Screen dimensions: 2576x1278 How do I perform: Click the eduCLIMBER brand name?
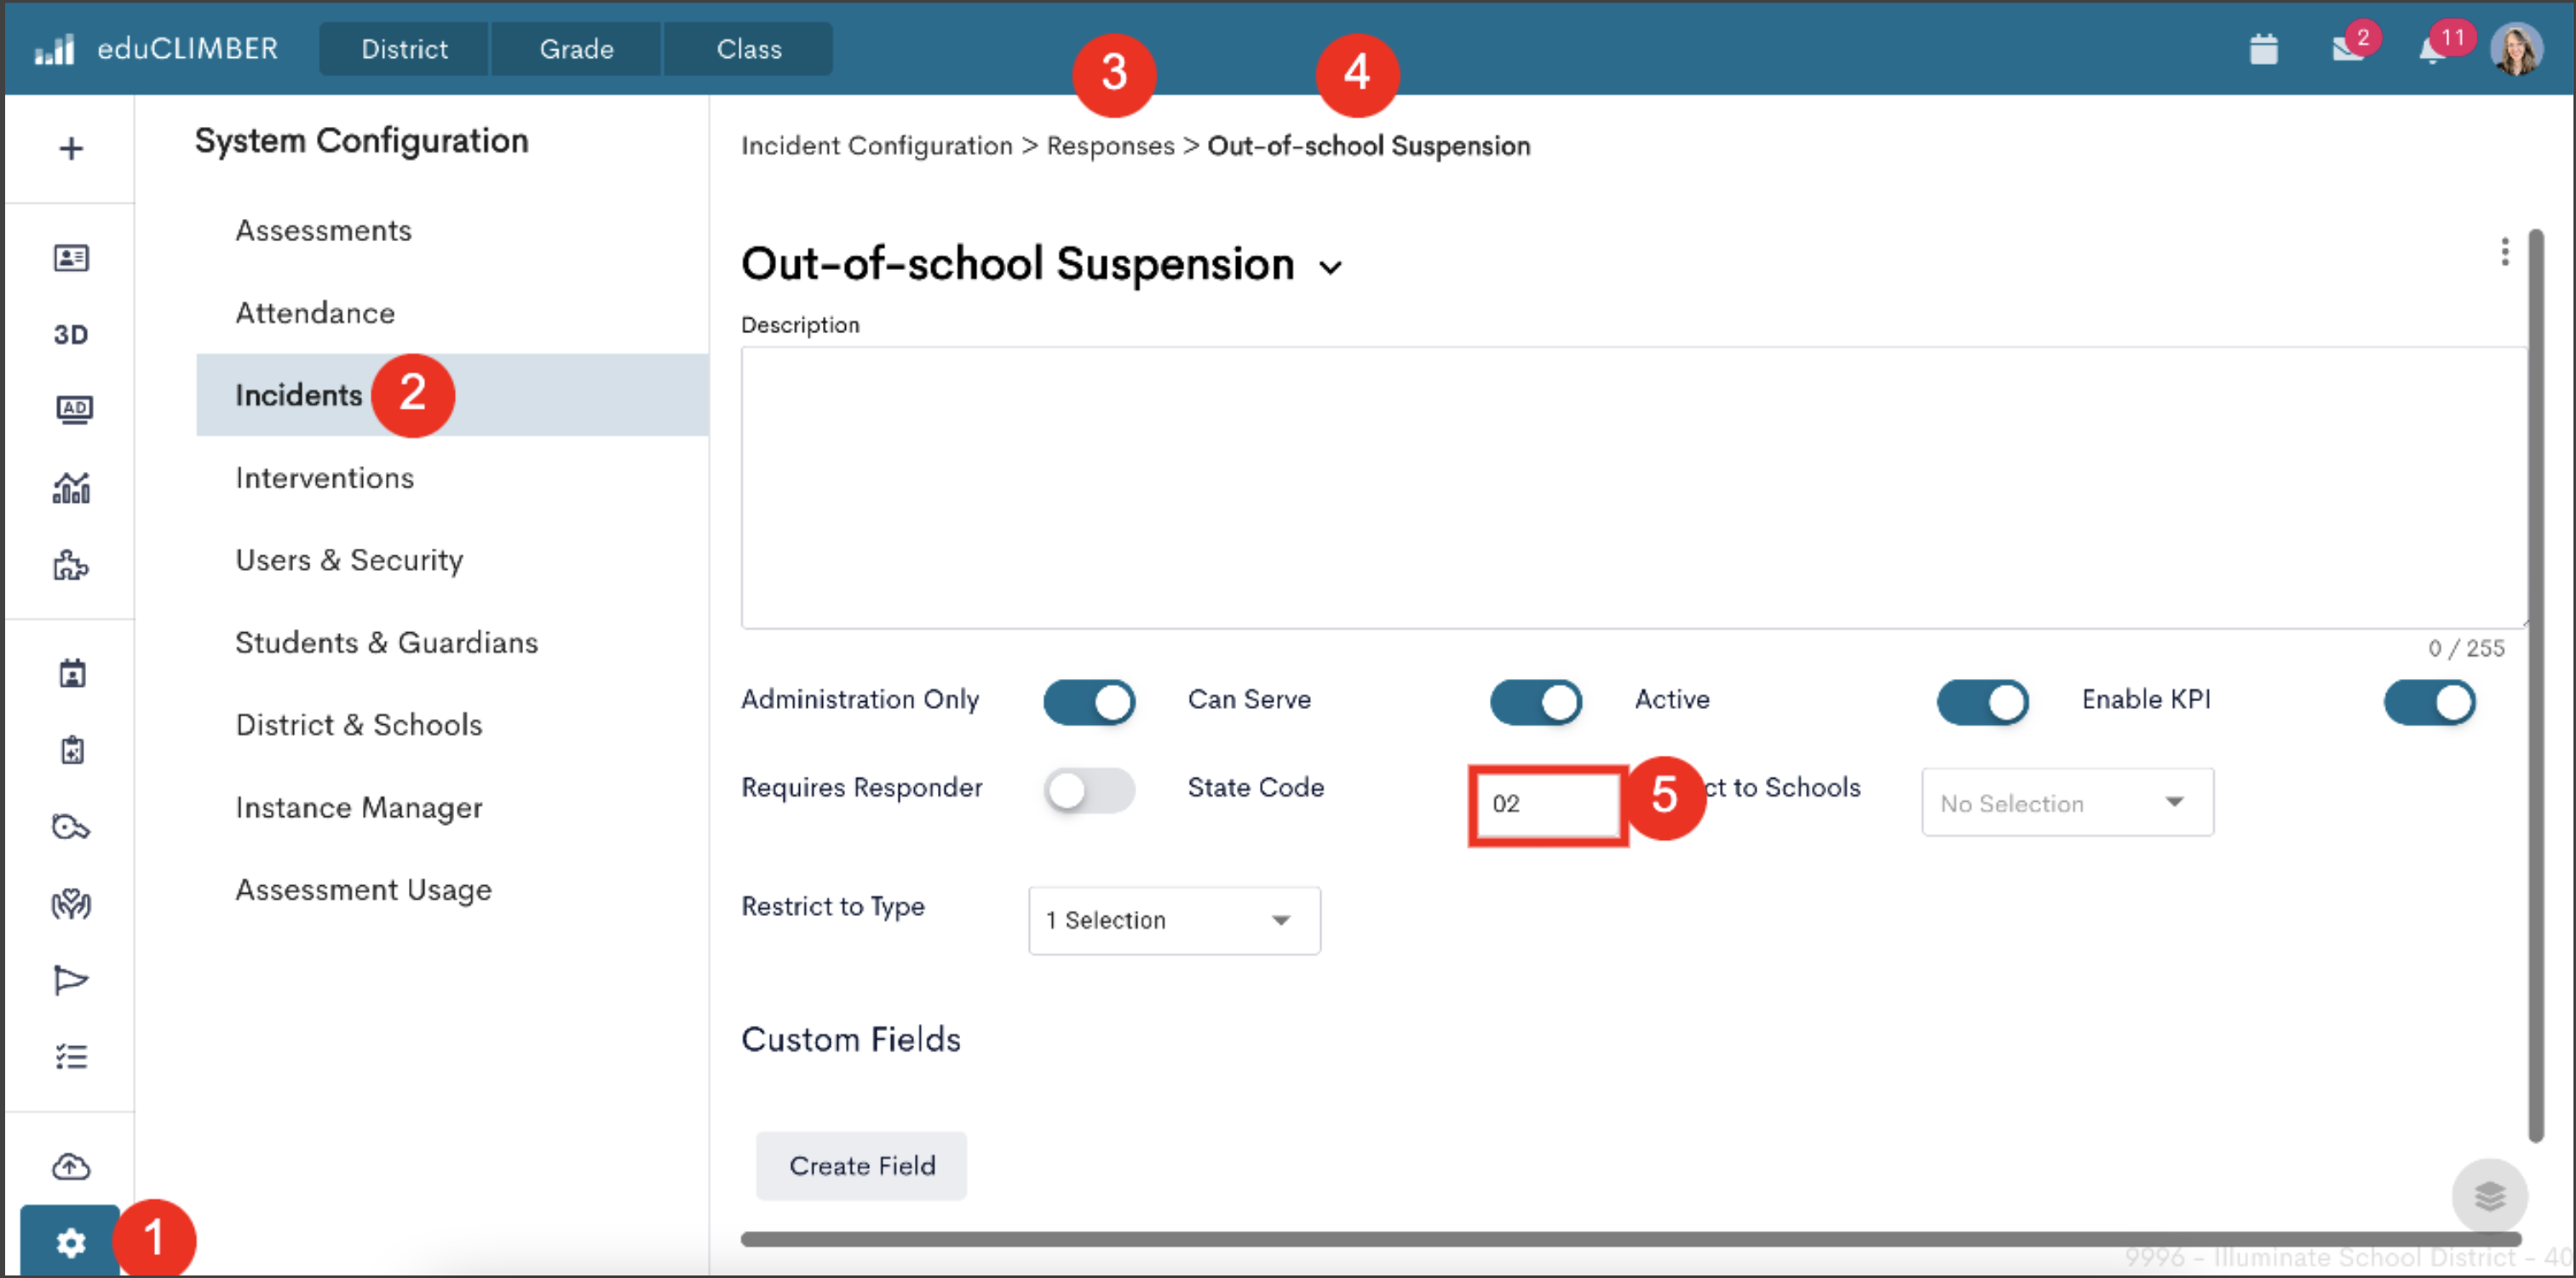(x=187, y=49)
